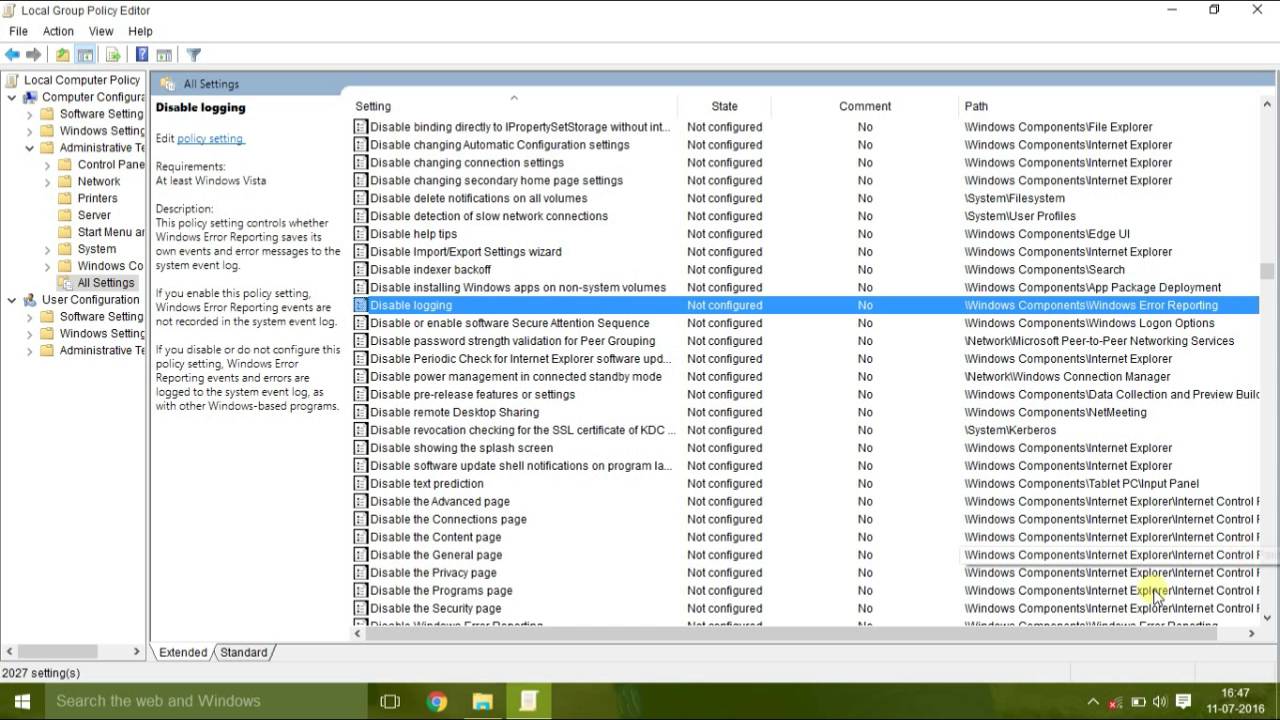Open the volume icon in system tray
The height and width of the screenshot is (720, 1280).
(x=1160, y=702)
